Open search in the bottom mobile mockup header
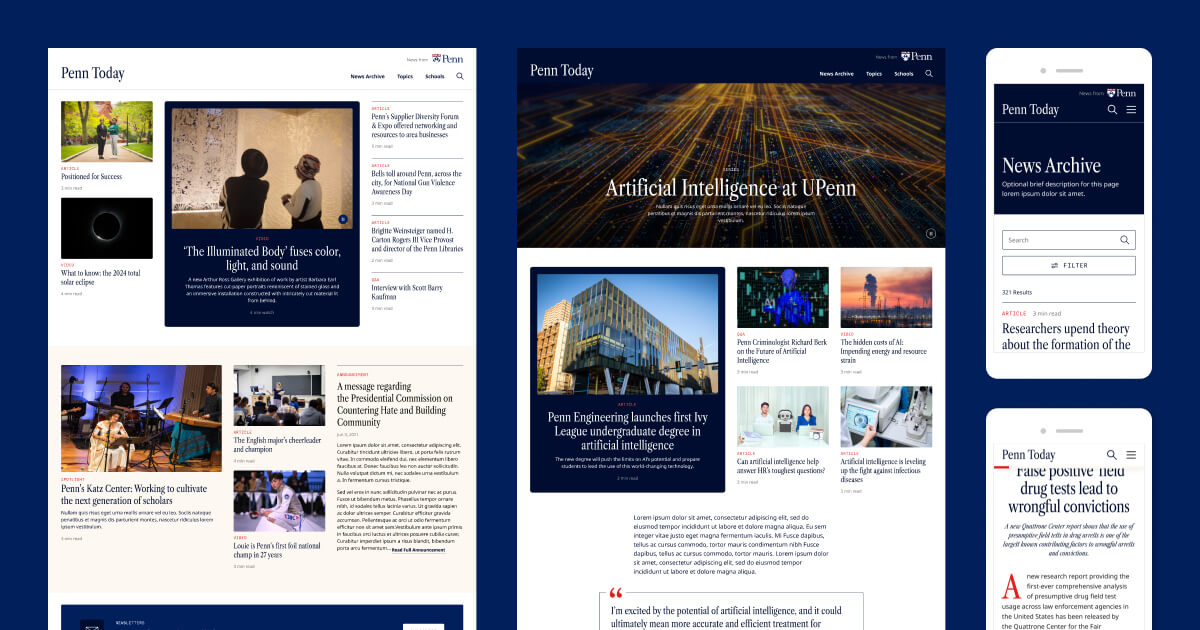The width and height of the screenshot is (1200, 630). (x=1112, y=454)
